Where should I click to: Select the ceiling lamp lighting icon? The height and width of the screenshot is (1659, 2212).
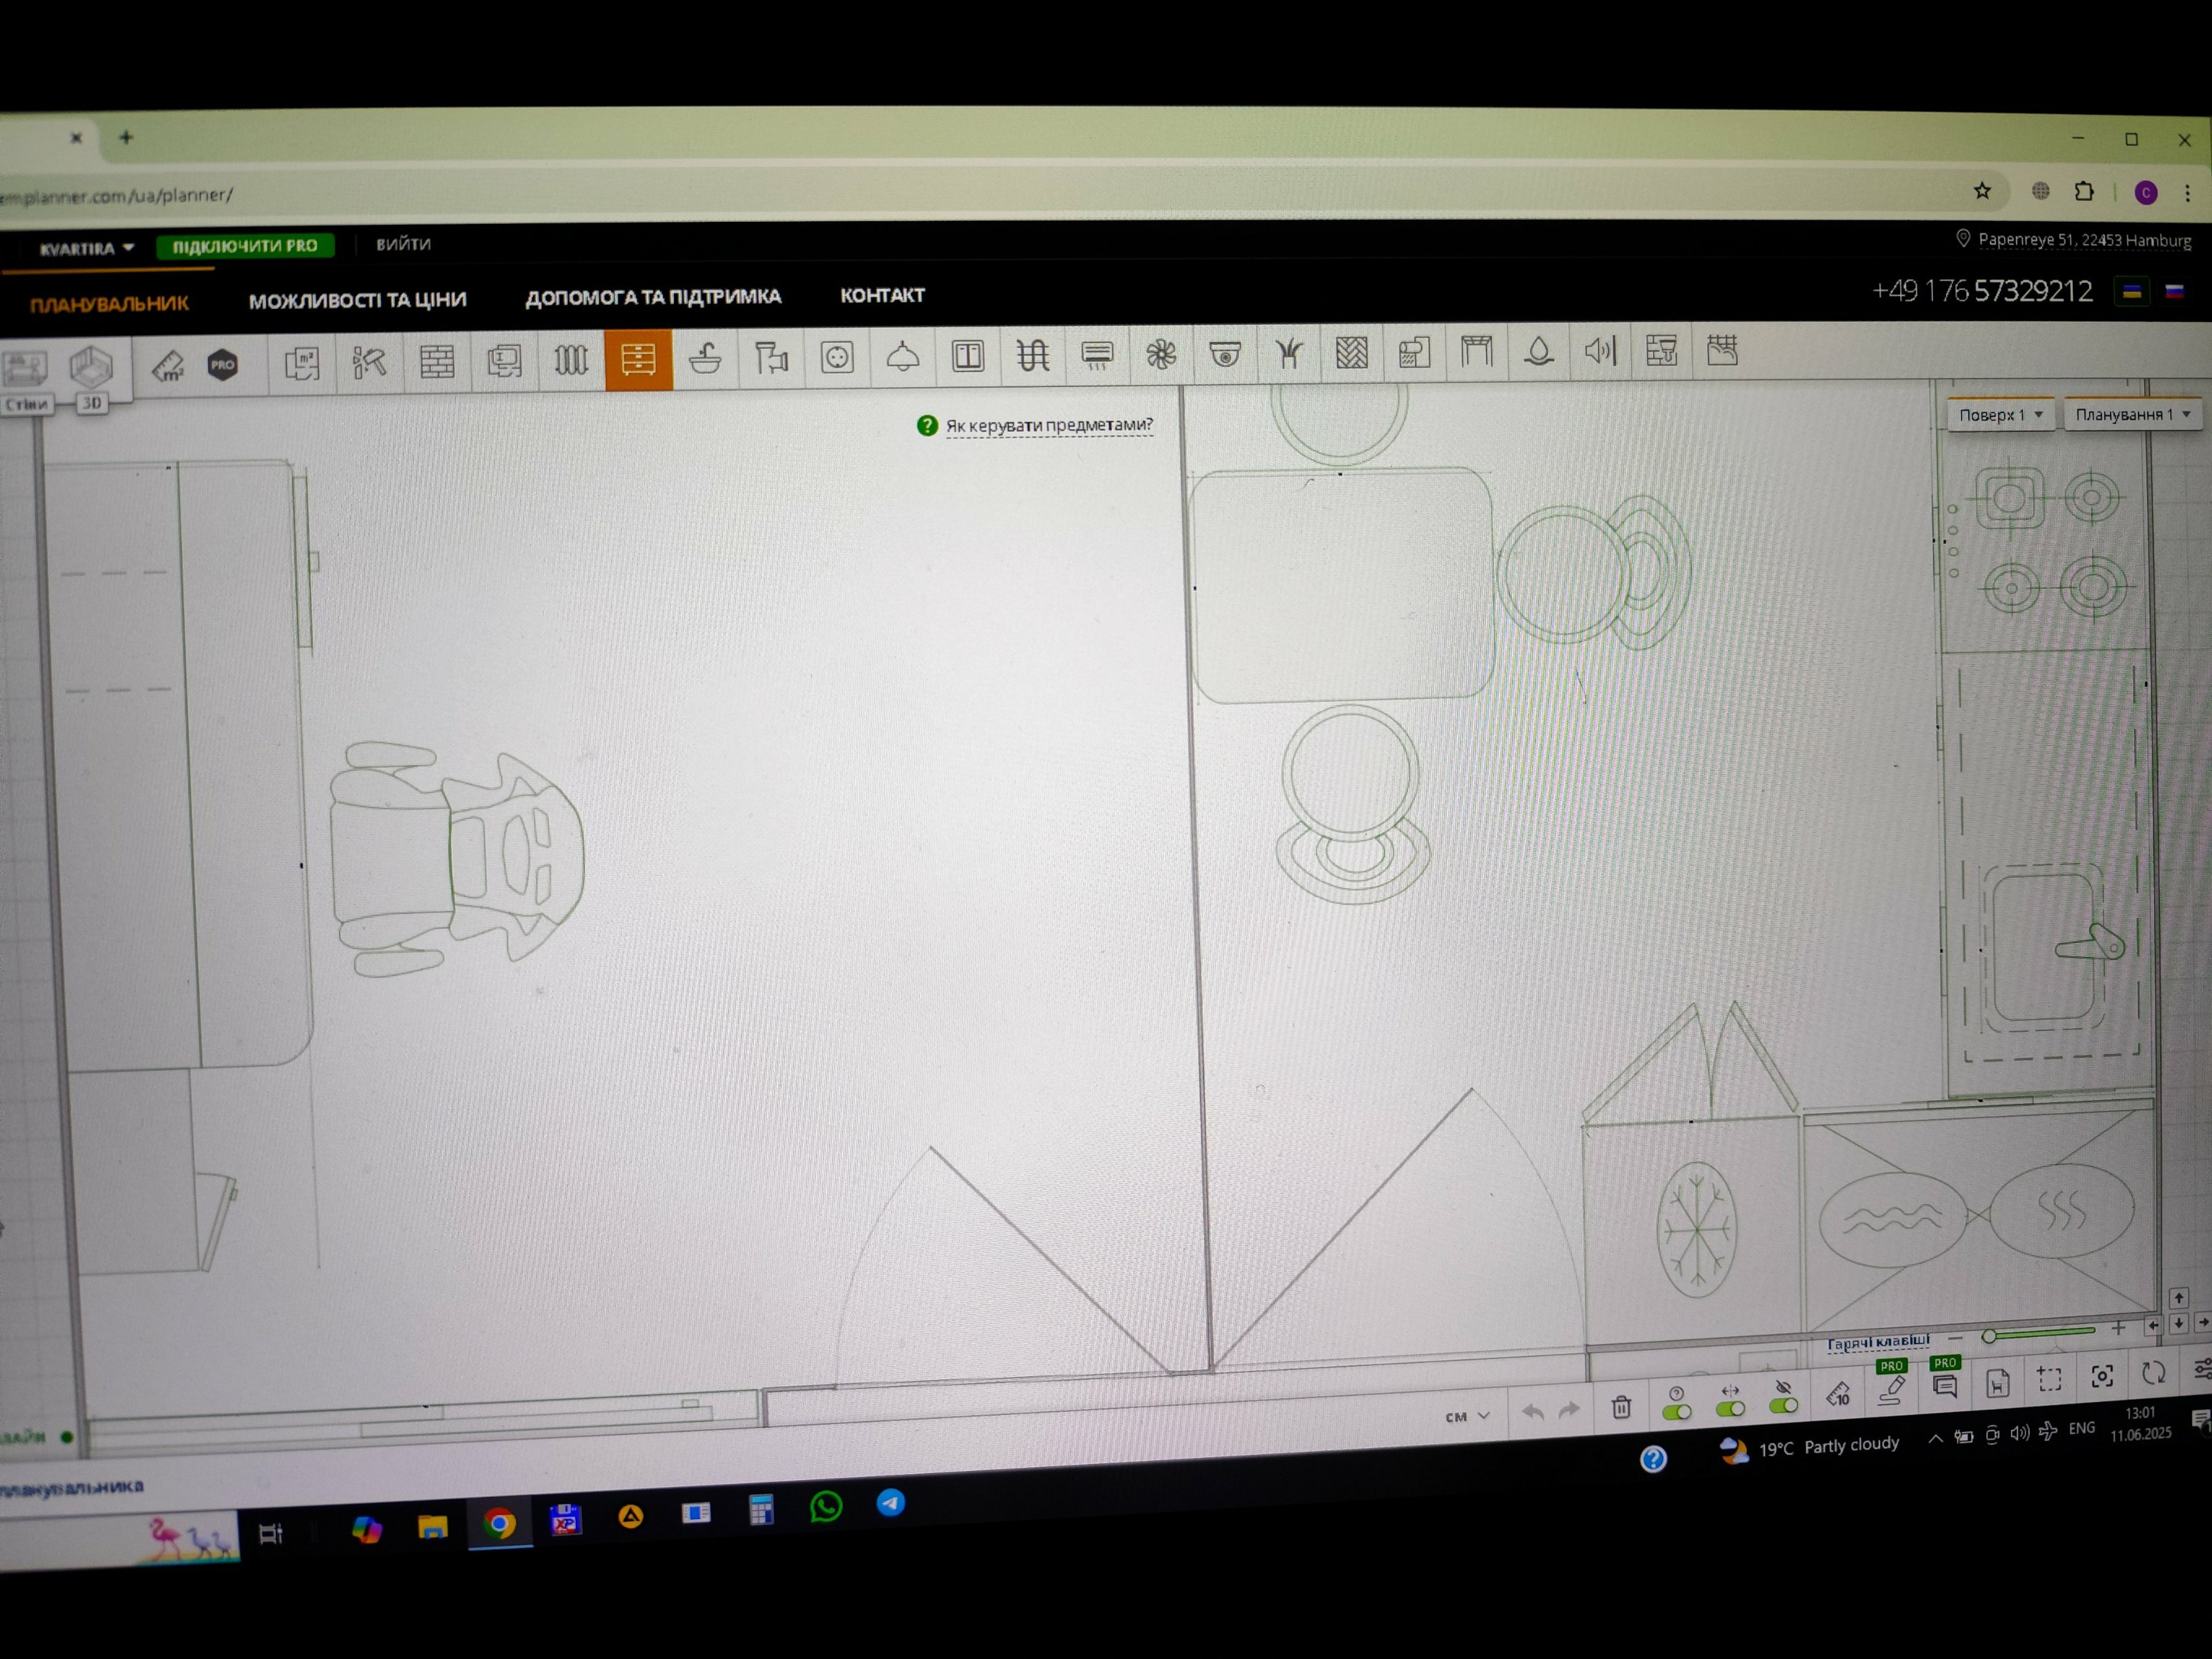pyautogui.click(x=902, y=356)
